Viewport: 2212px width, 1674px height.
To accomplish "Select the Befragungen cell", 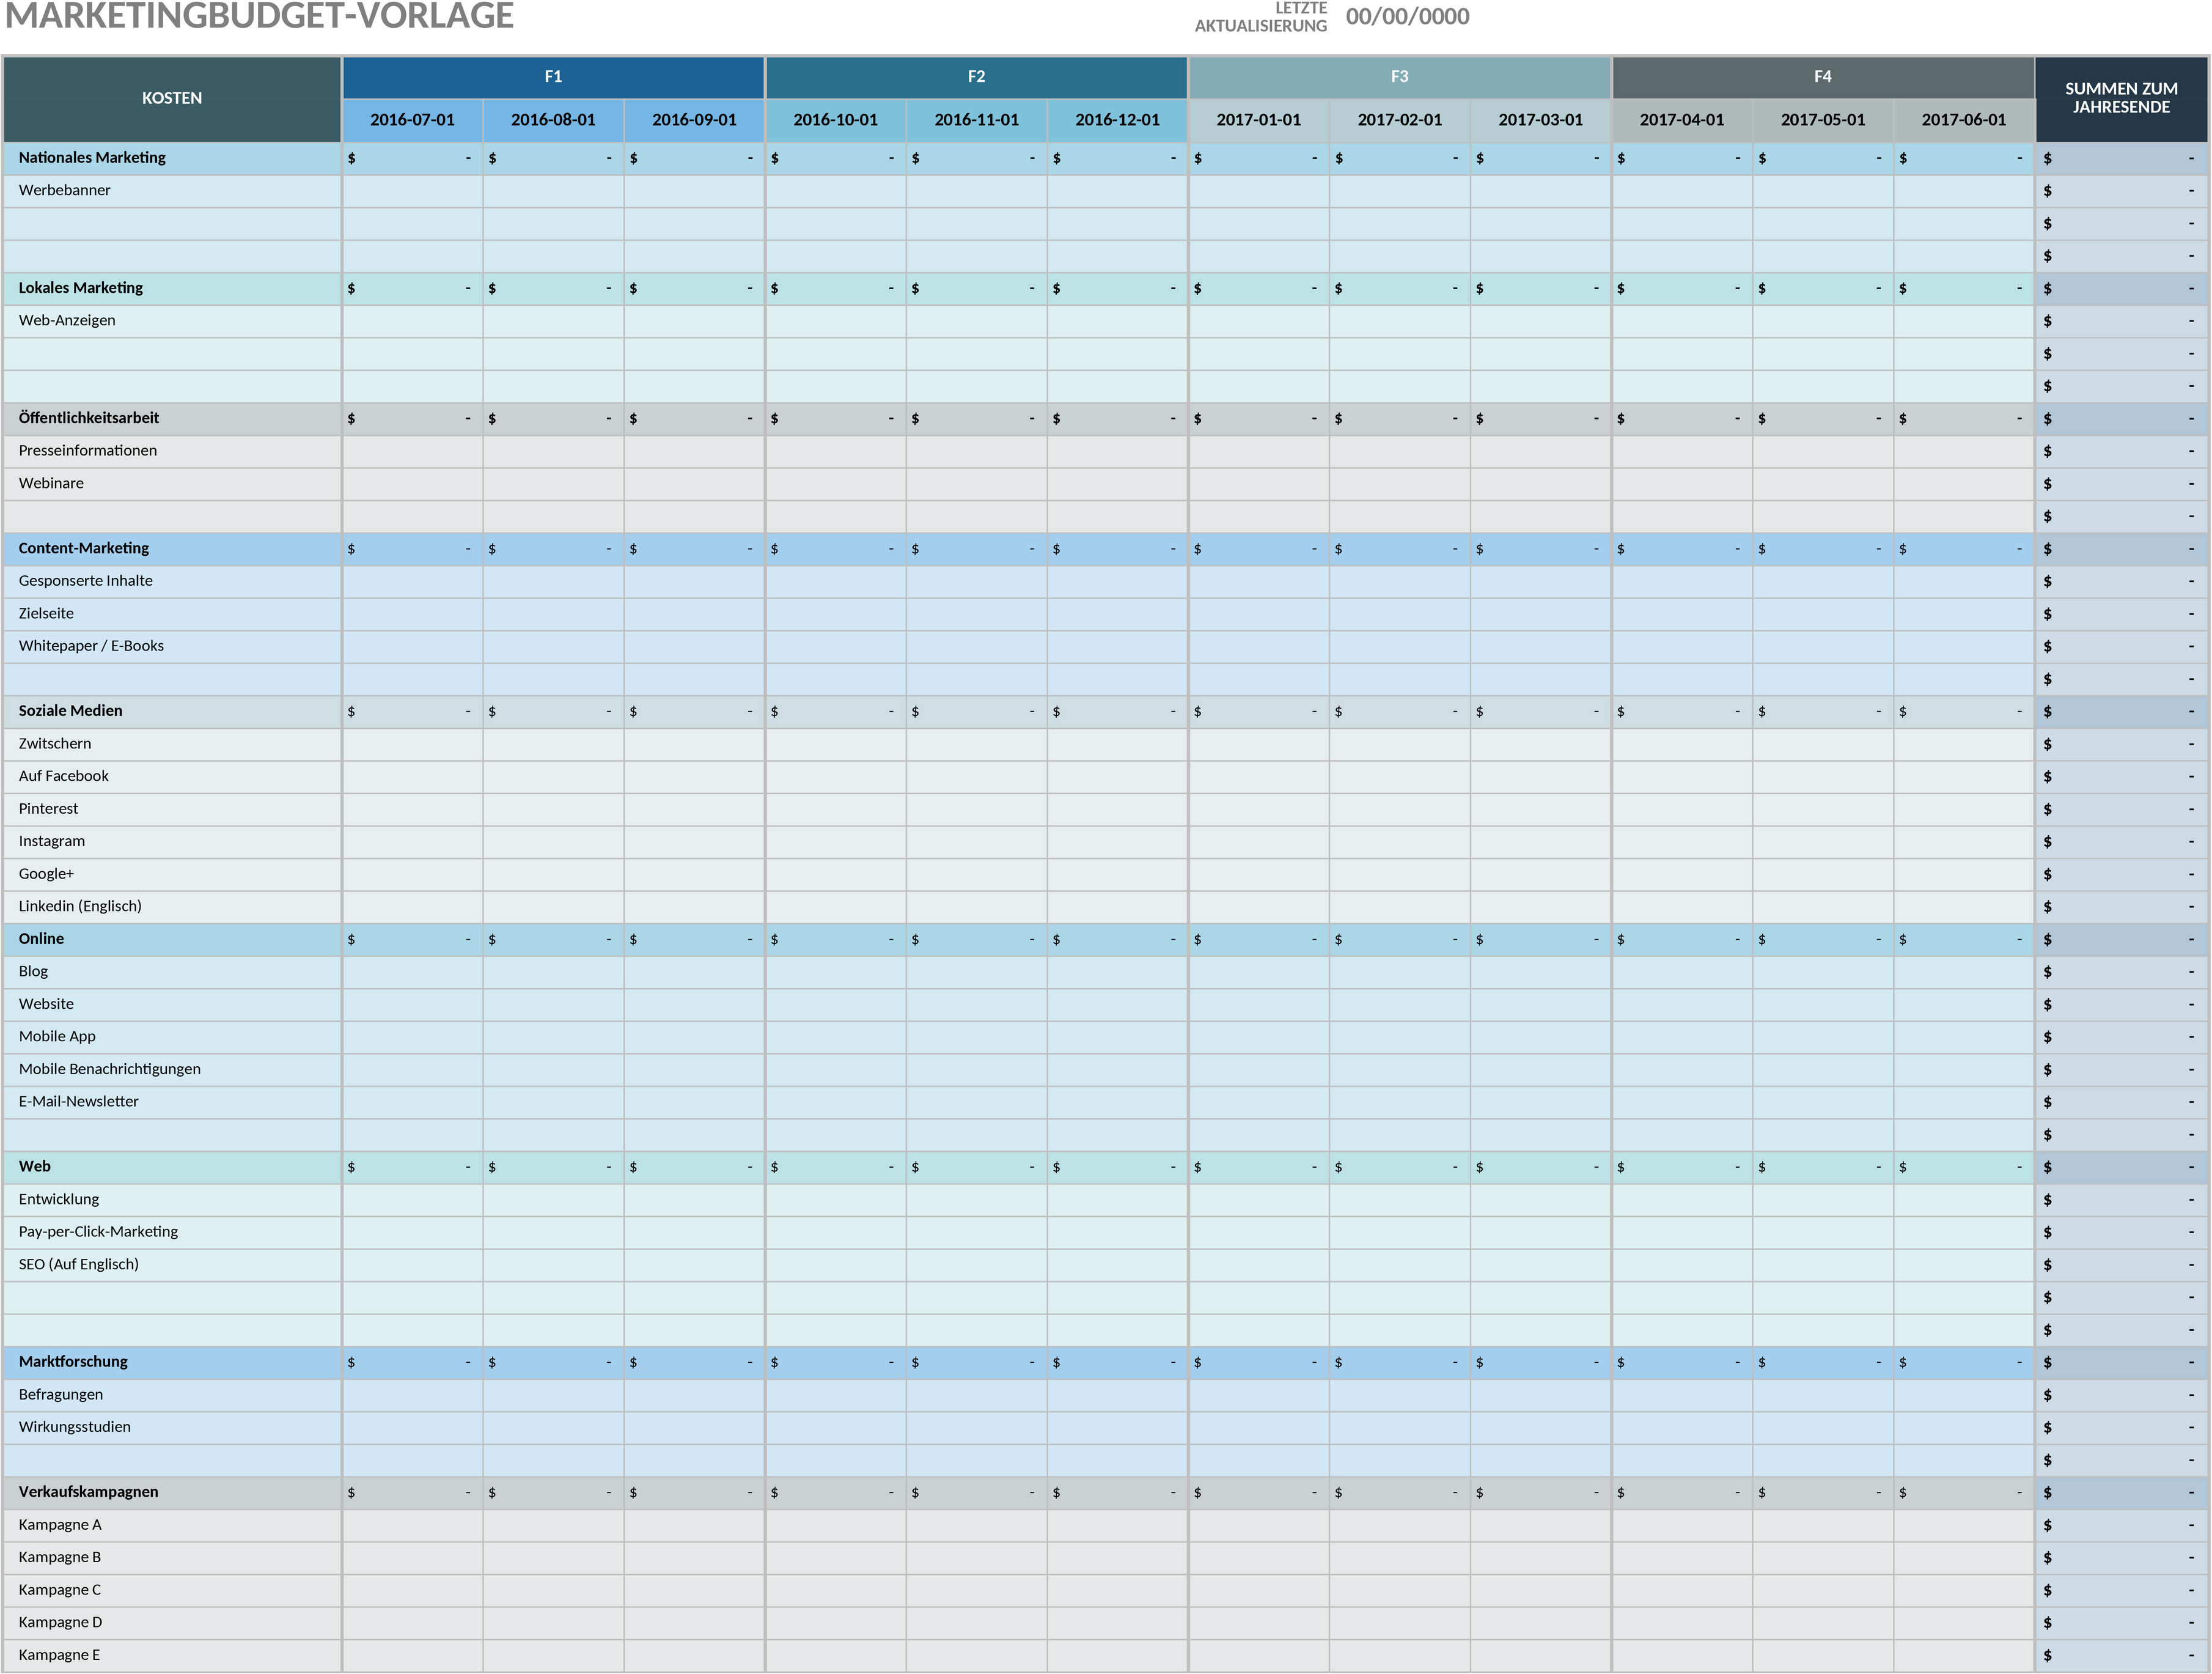I will coord(172,1395).
